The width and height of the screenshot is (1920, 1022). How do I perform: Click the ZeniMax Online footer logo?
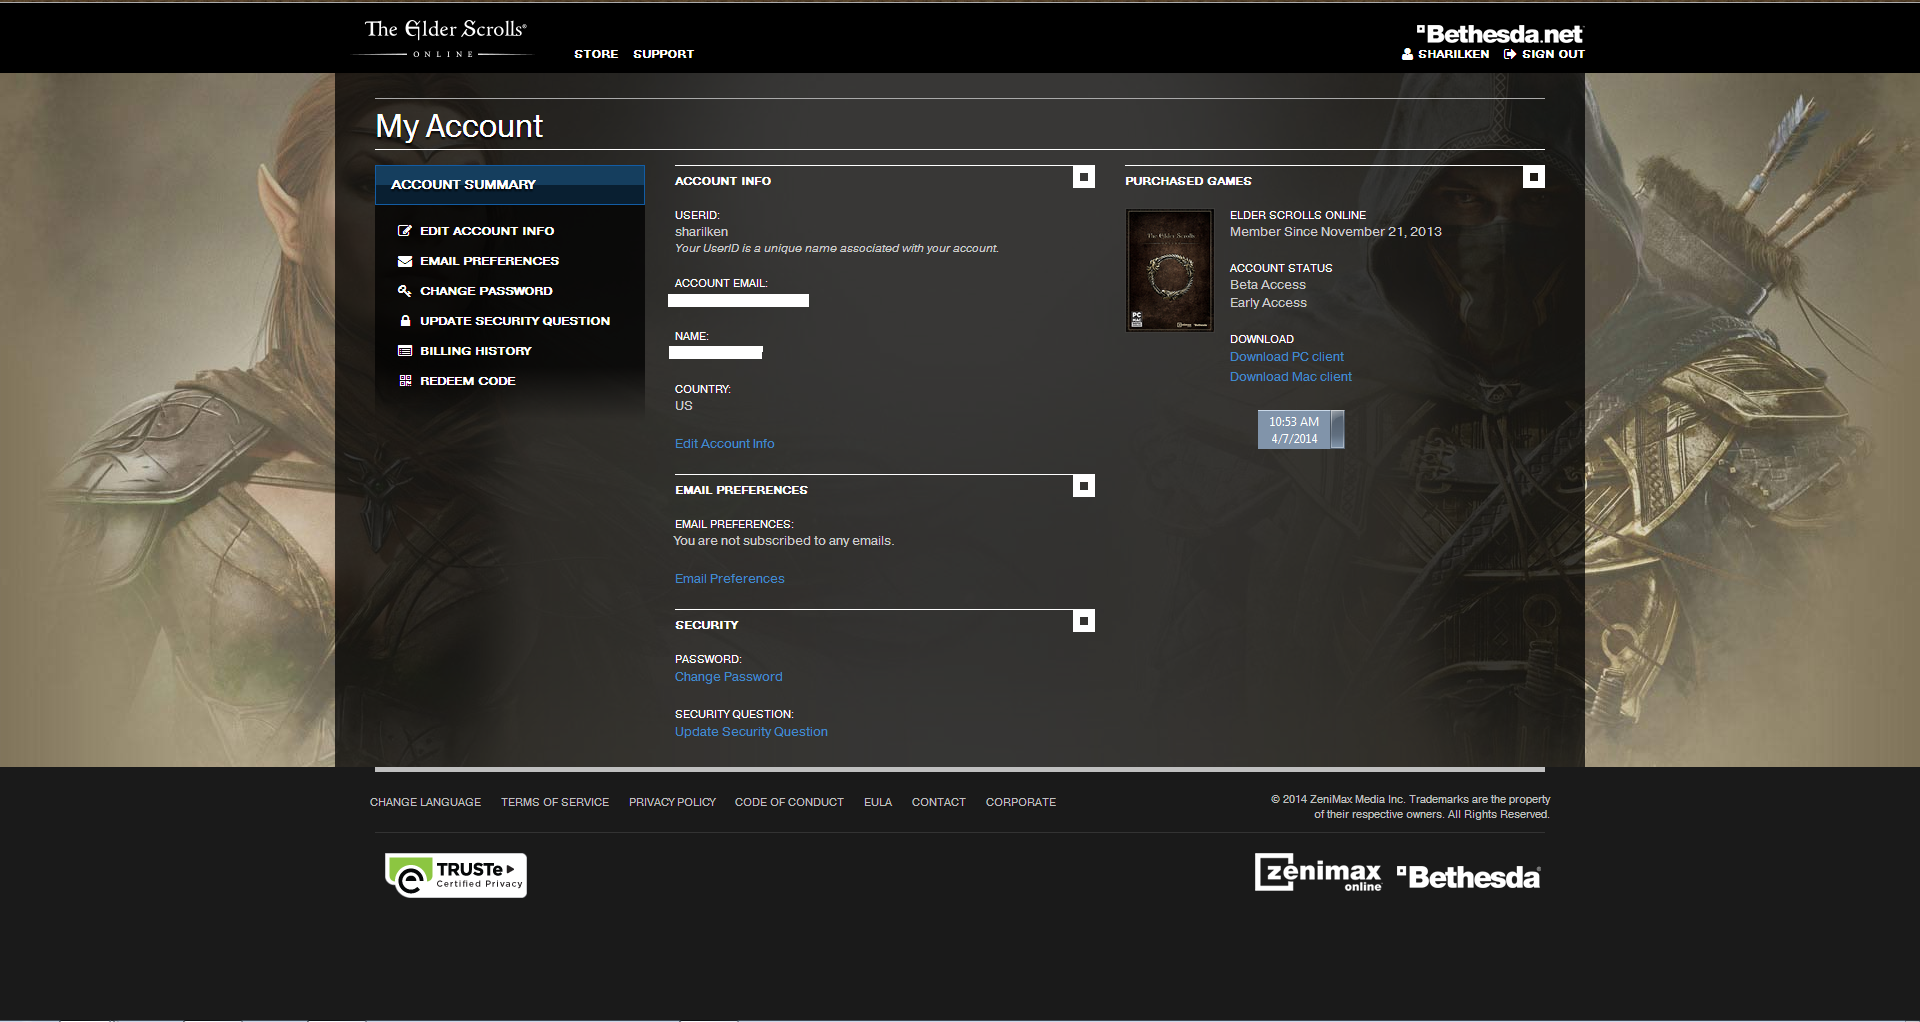point(1318,873)
